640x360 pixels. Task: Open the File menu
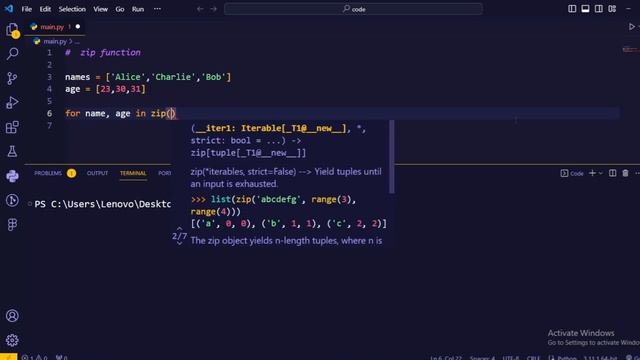click(x=27, y=9)
